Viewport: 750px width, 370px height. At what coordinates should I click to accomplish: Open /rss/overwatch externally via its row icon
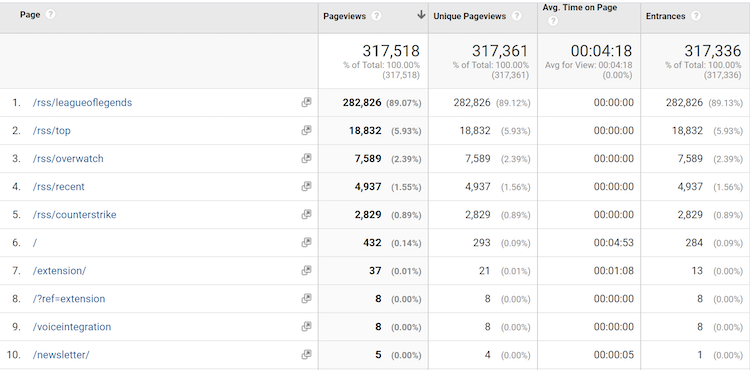click(306, 158)
